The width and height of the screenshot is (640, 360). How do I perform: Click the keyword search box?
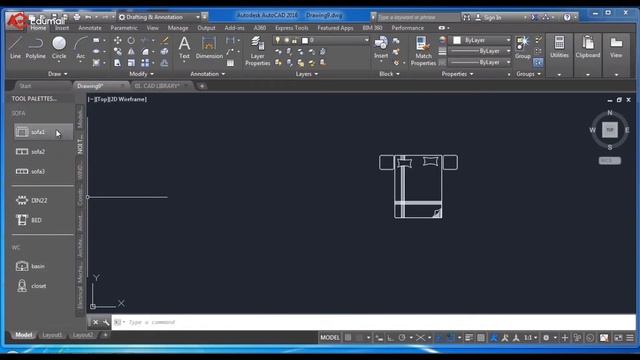(418, 18)
